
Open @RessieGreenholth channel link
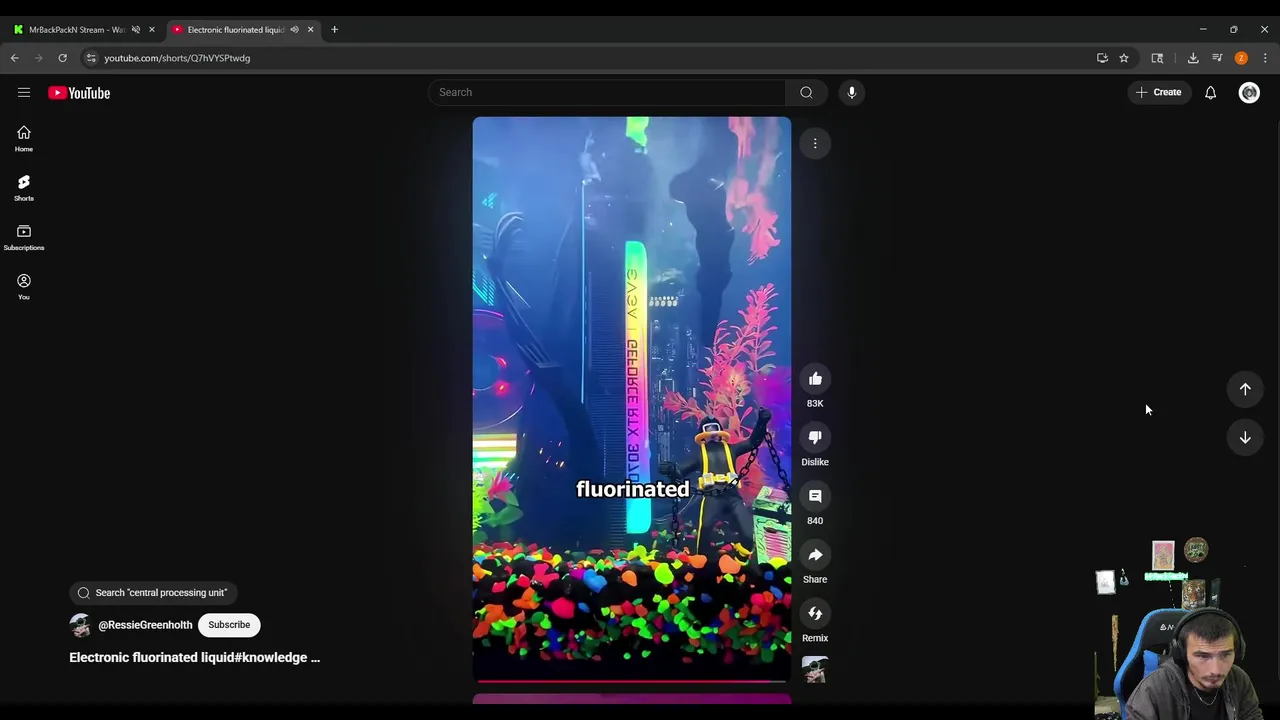[145, 625]
